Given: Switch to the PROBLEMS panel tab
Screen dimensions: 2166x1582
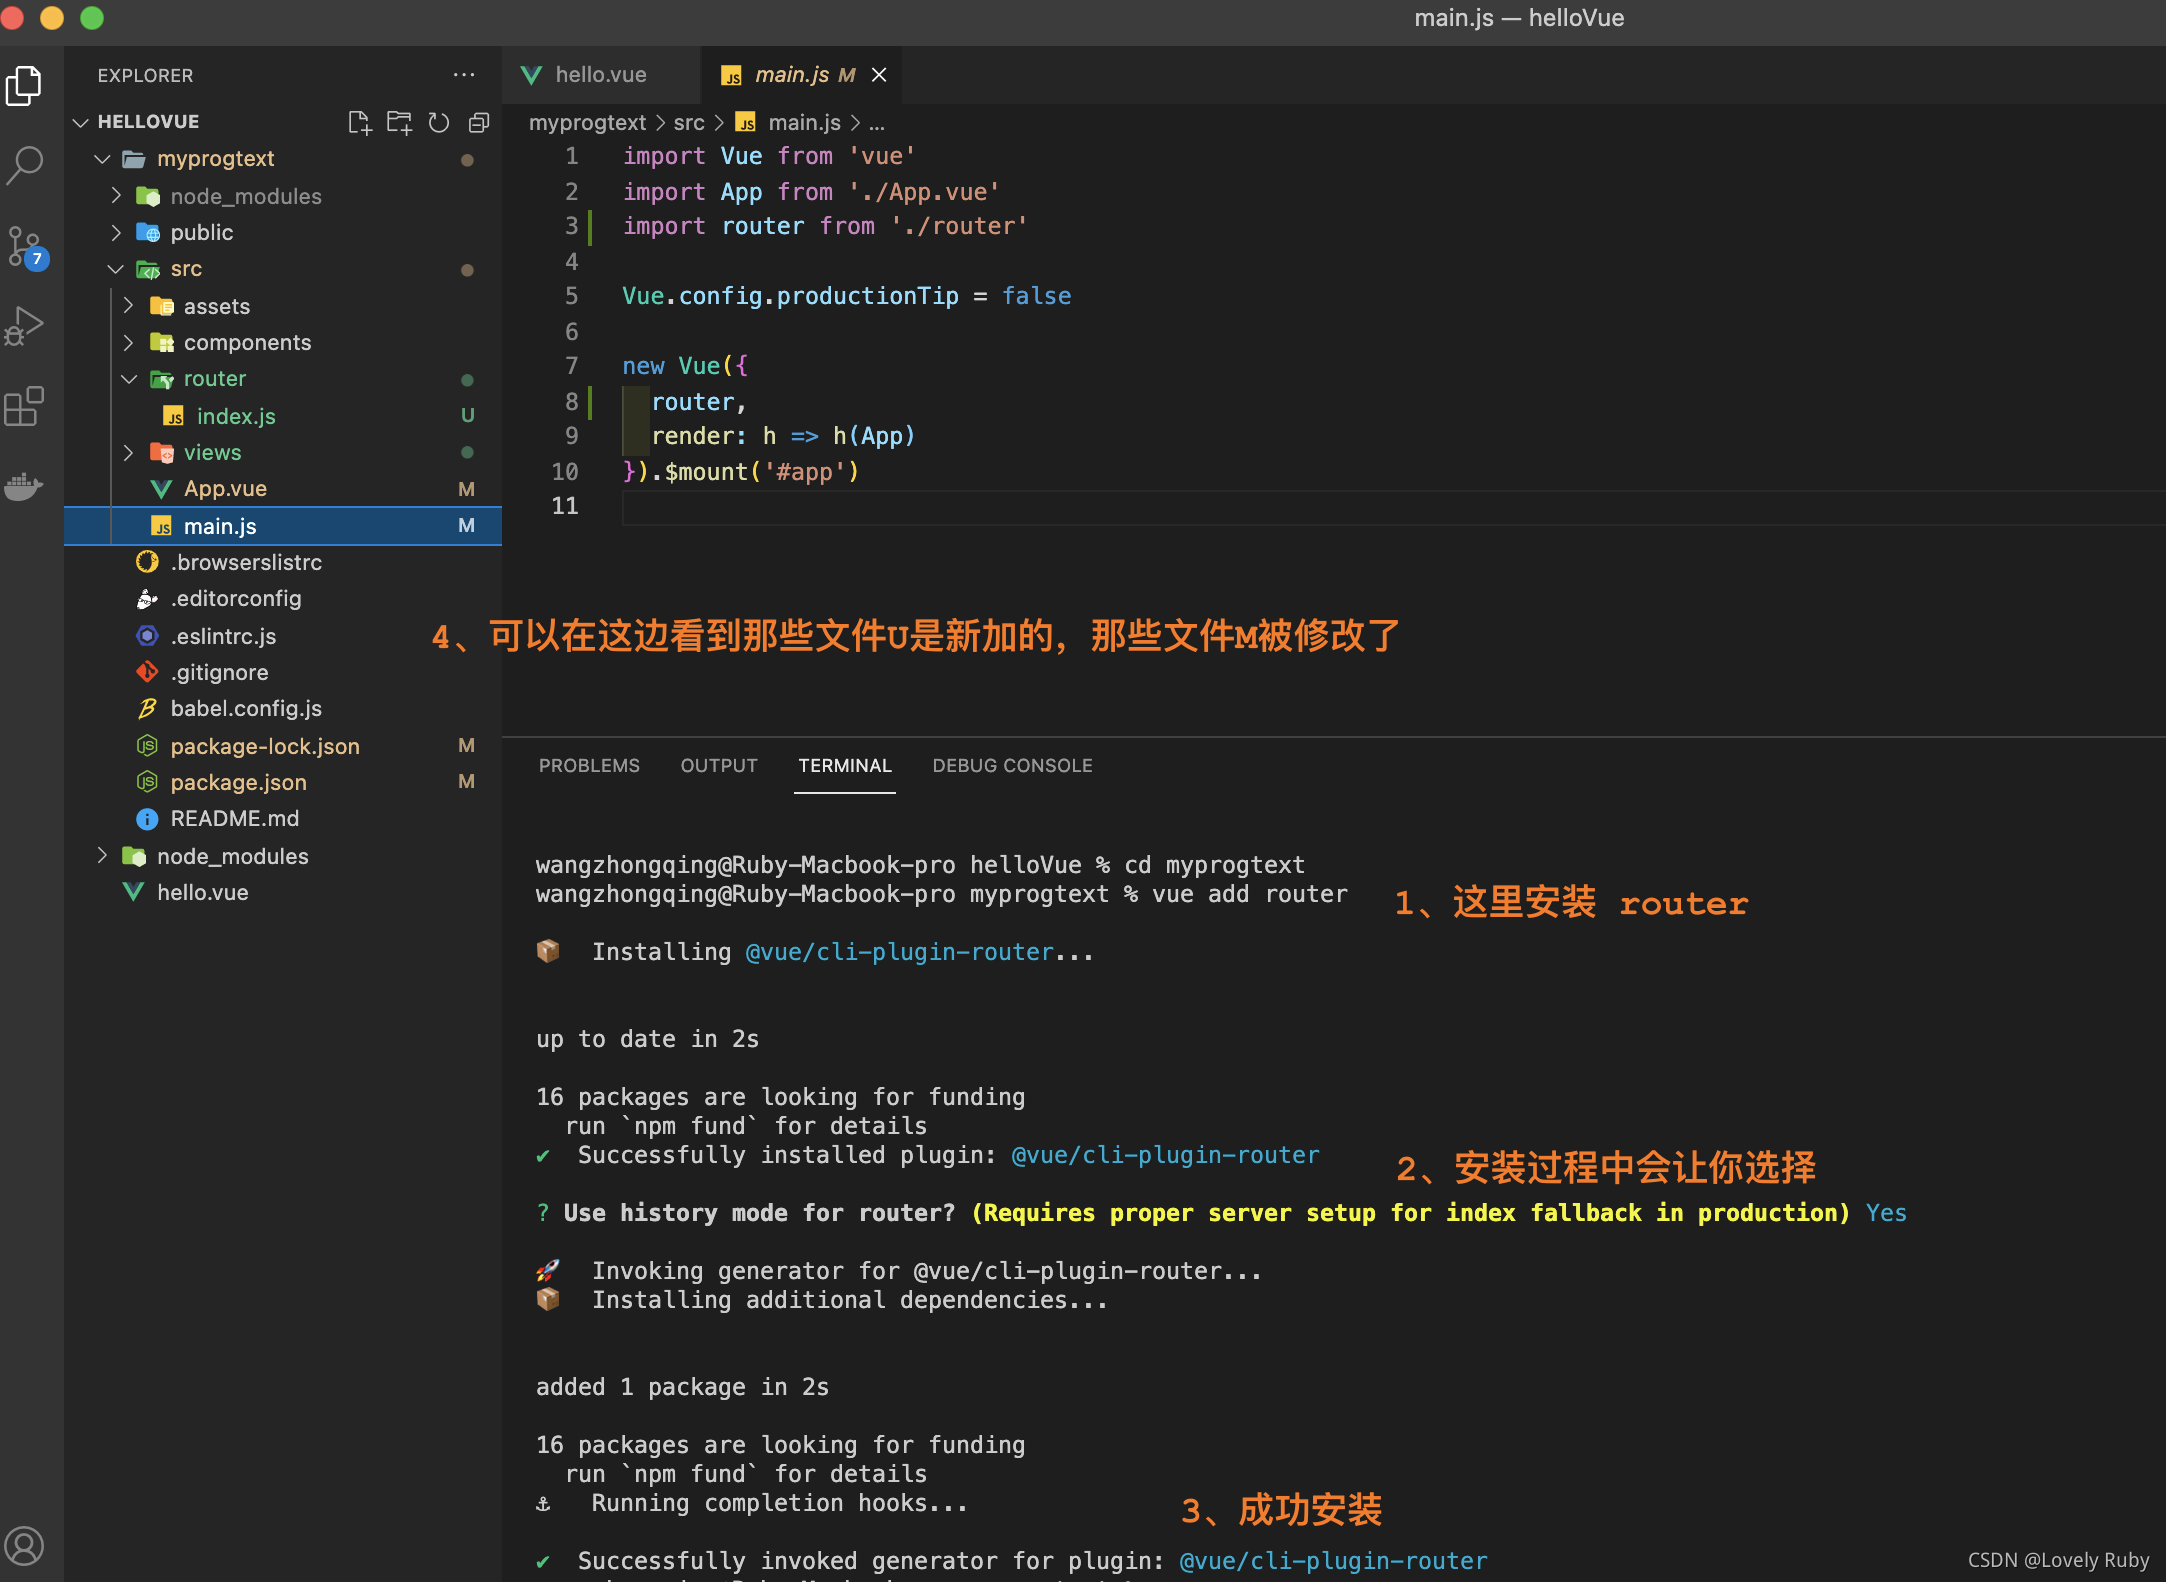Looking at the screenshot, I should click(589, 766).
